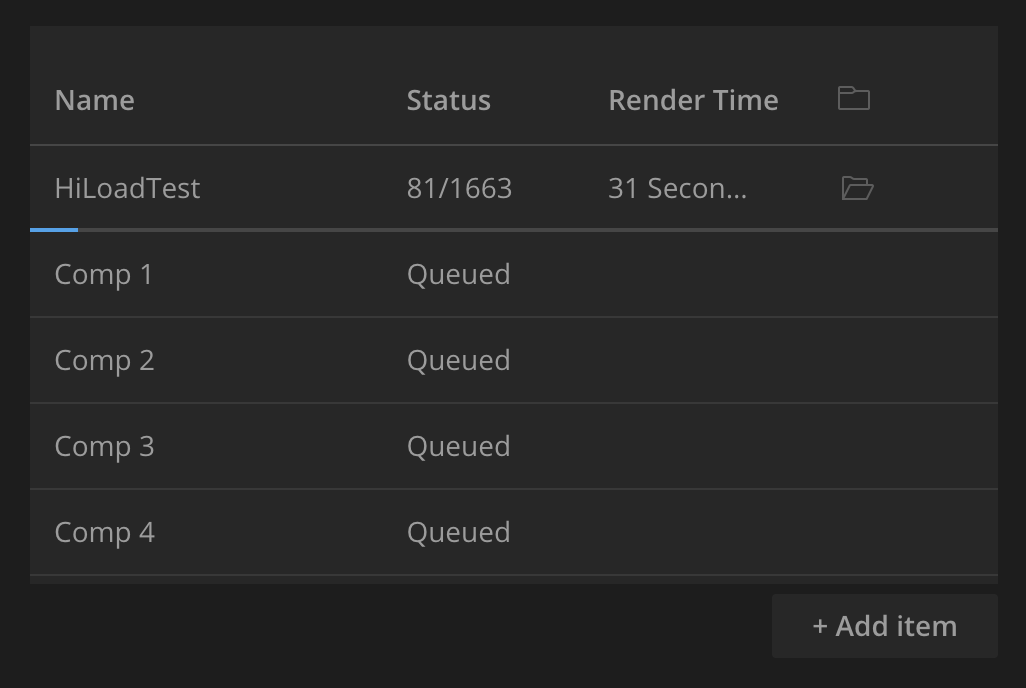This screenshot has height=688, width=1026.
Task: Click the Queued status for Comp 2
Action: tap(459, 361)
